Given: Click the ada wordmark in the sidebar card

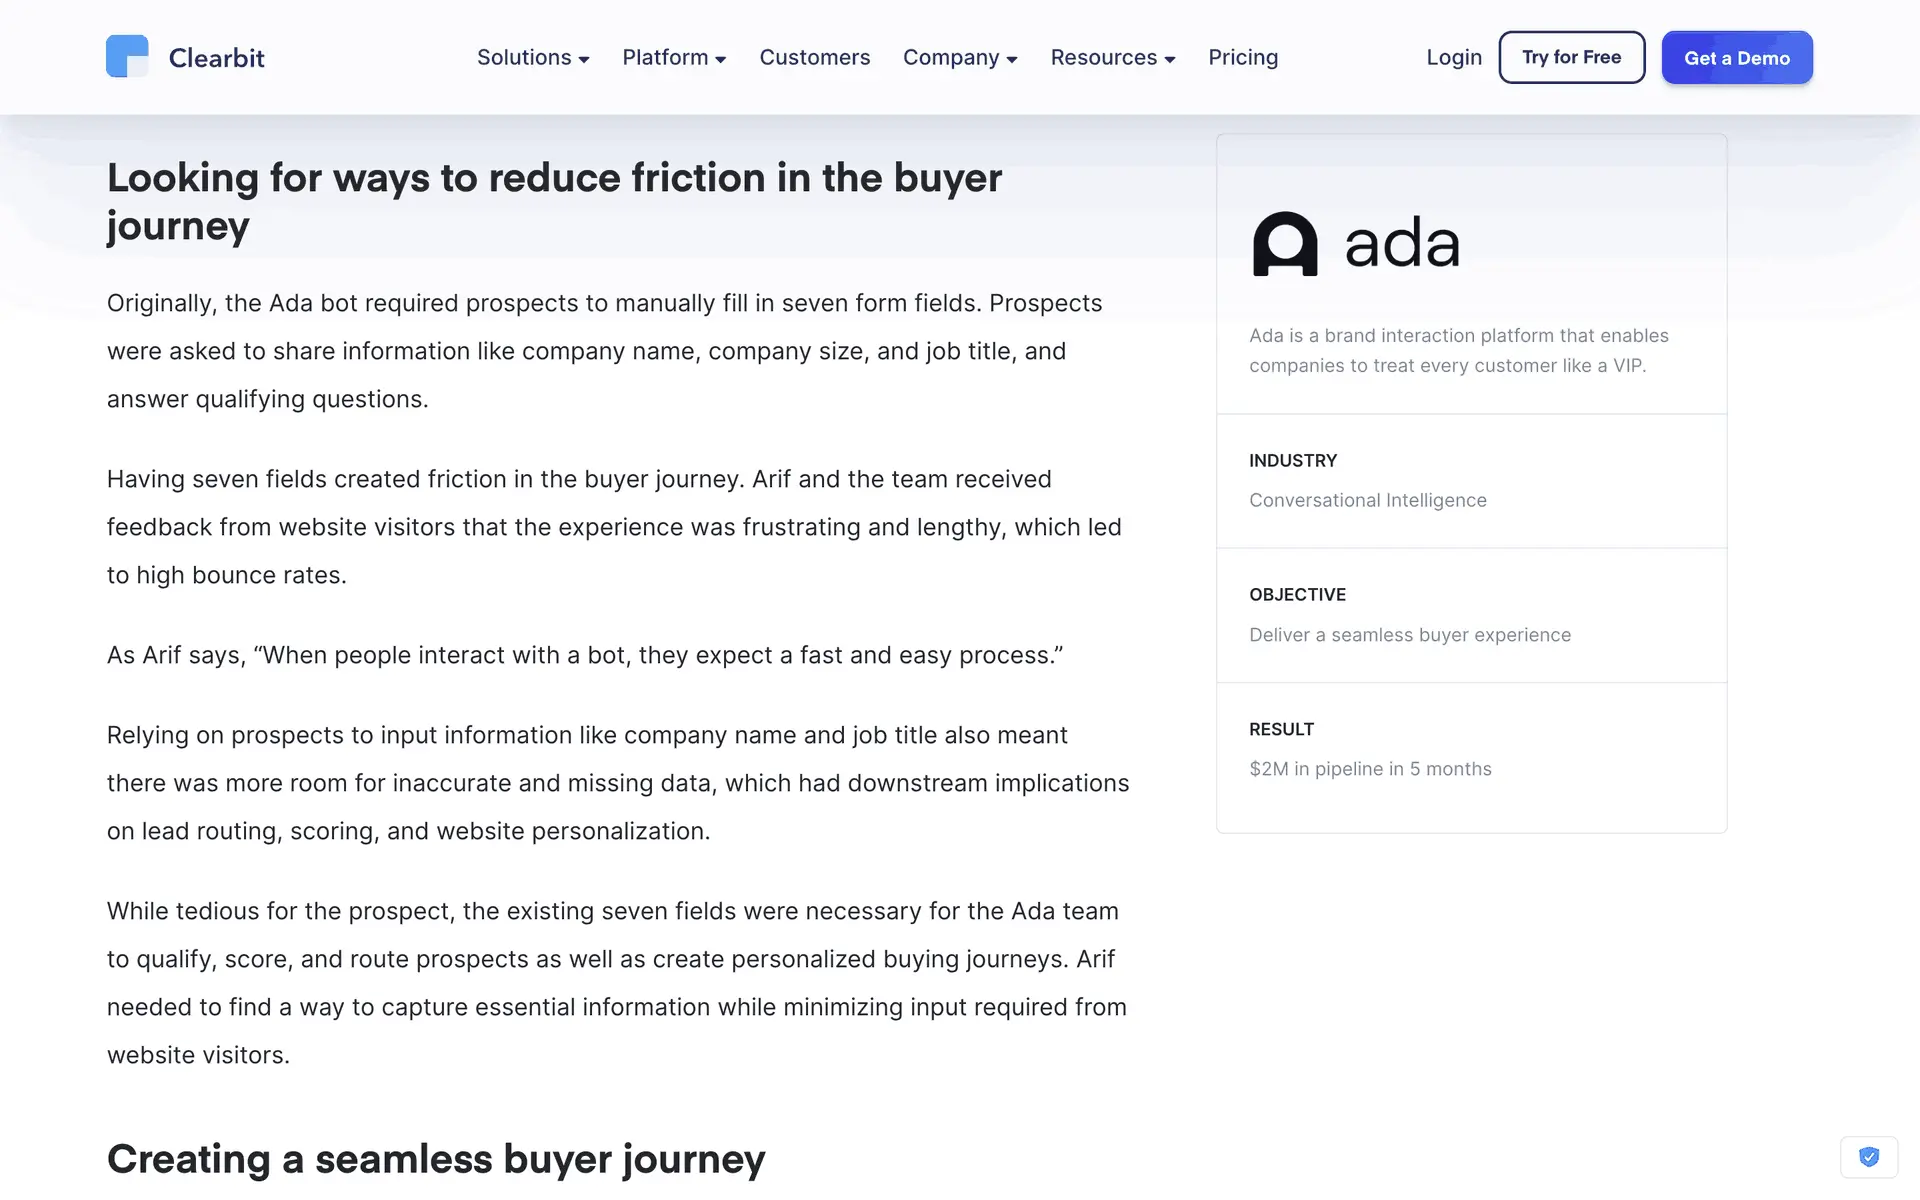Looking at the screenshot, I should click(1402, 244).
